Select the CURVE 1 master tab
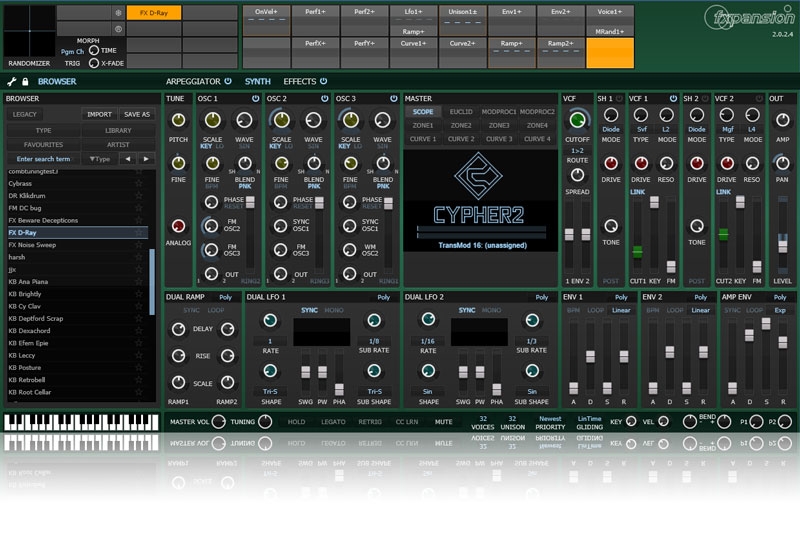Viewport: 800px width, 533px height. point(423,139)
